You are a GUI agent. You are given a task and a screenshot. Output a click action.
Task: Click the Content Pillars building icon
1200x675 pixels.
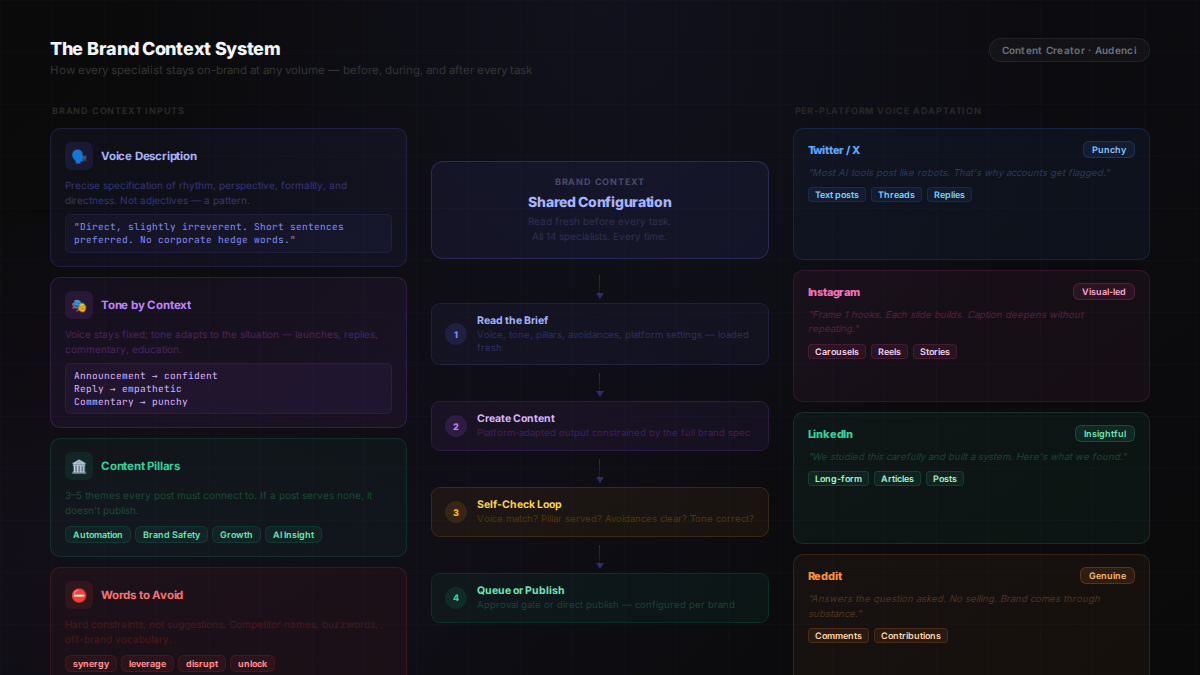(79, 466)
